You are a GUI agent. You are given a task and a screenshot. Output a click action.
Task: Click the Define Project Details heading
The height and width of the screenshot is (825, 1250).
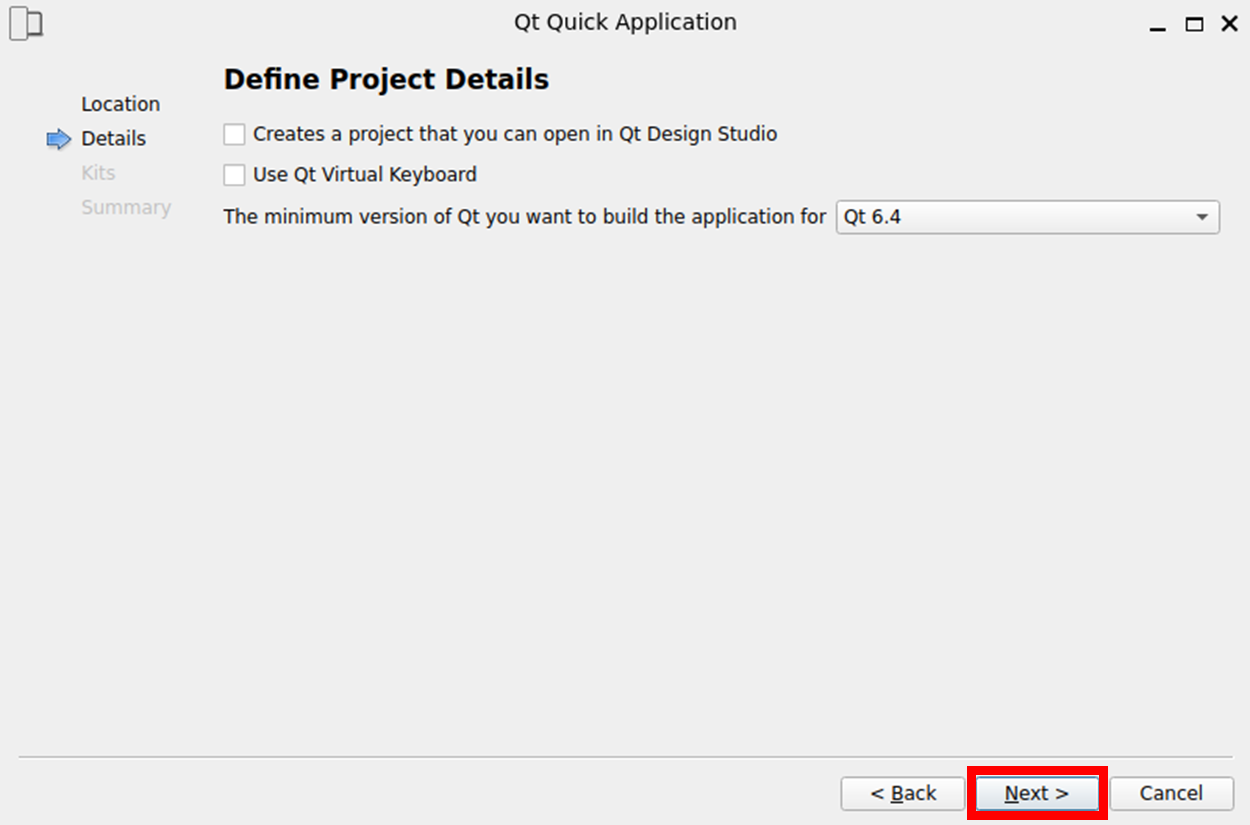(x=386, y=80)
